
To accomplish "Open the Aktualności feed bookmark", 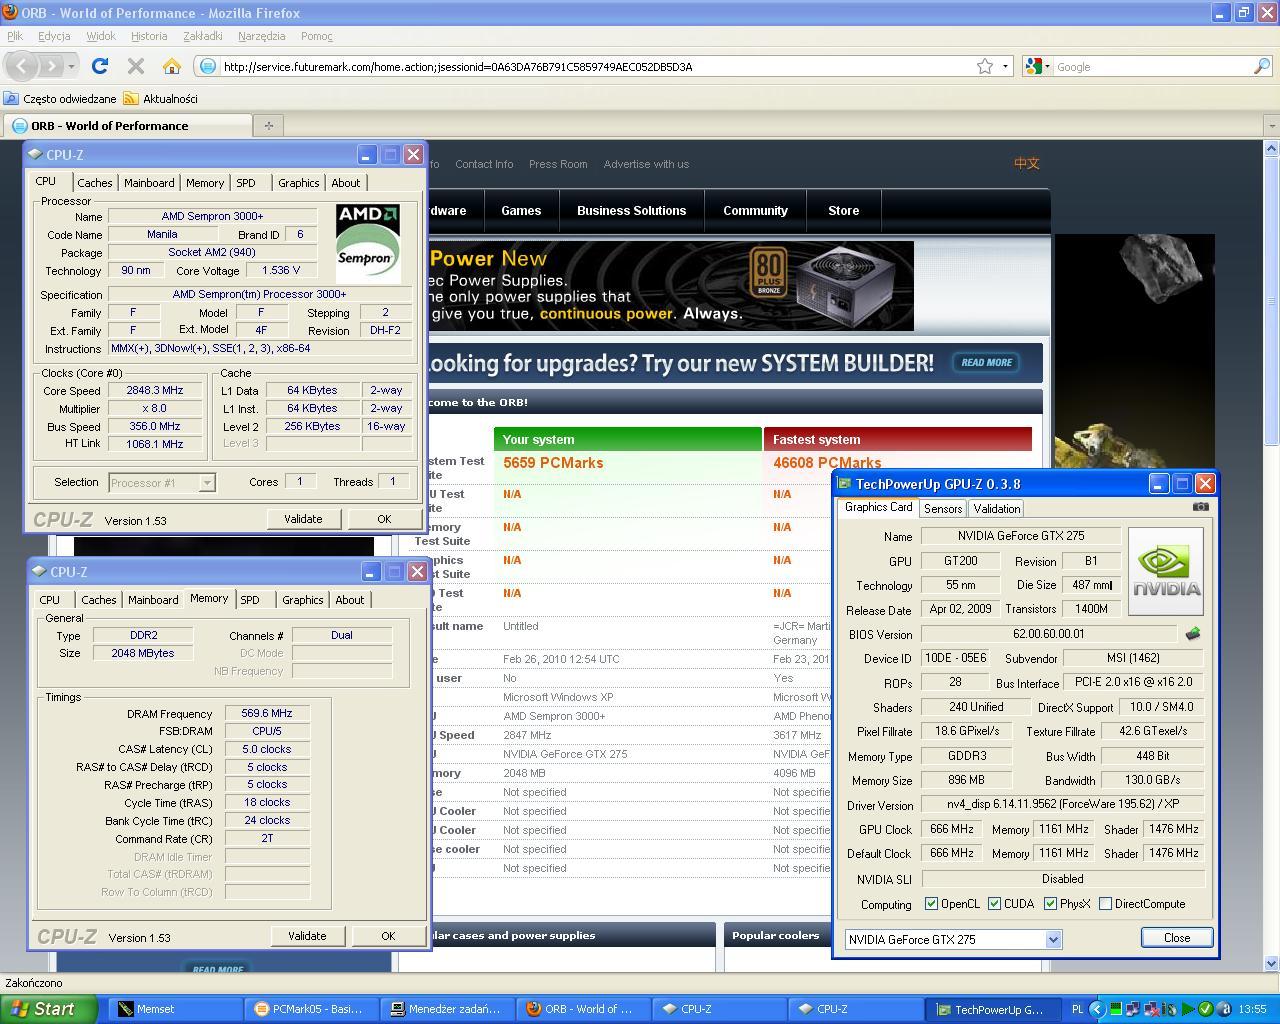I will coord(161,98).
